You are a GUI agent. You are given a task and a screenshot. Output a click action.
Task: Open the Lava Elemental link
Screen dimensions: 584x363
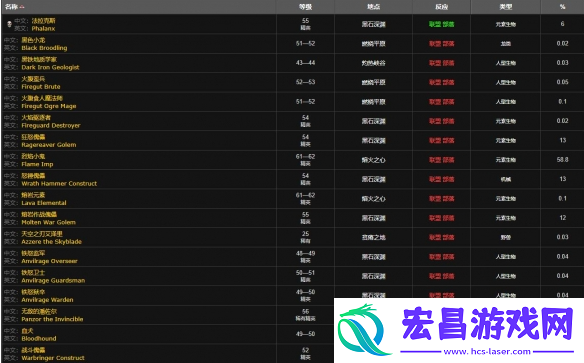coord(44,203)
